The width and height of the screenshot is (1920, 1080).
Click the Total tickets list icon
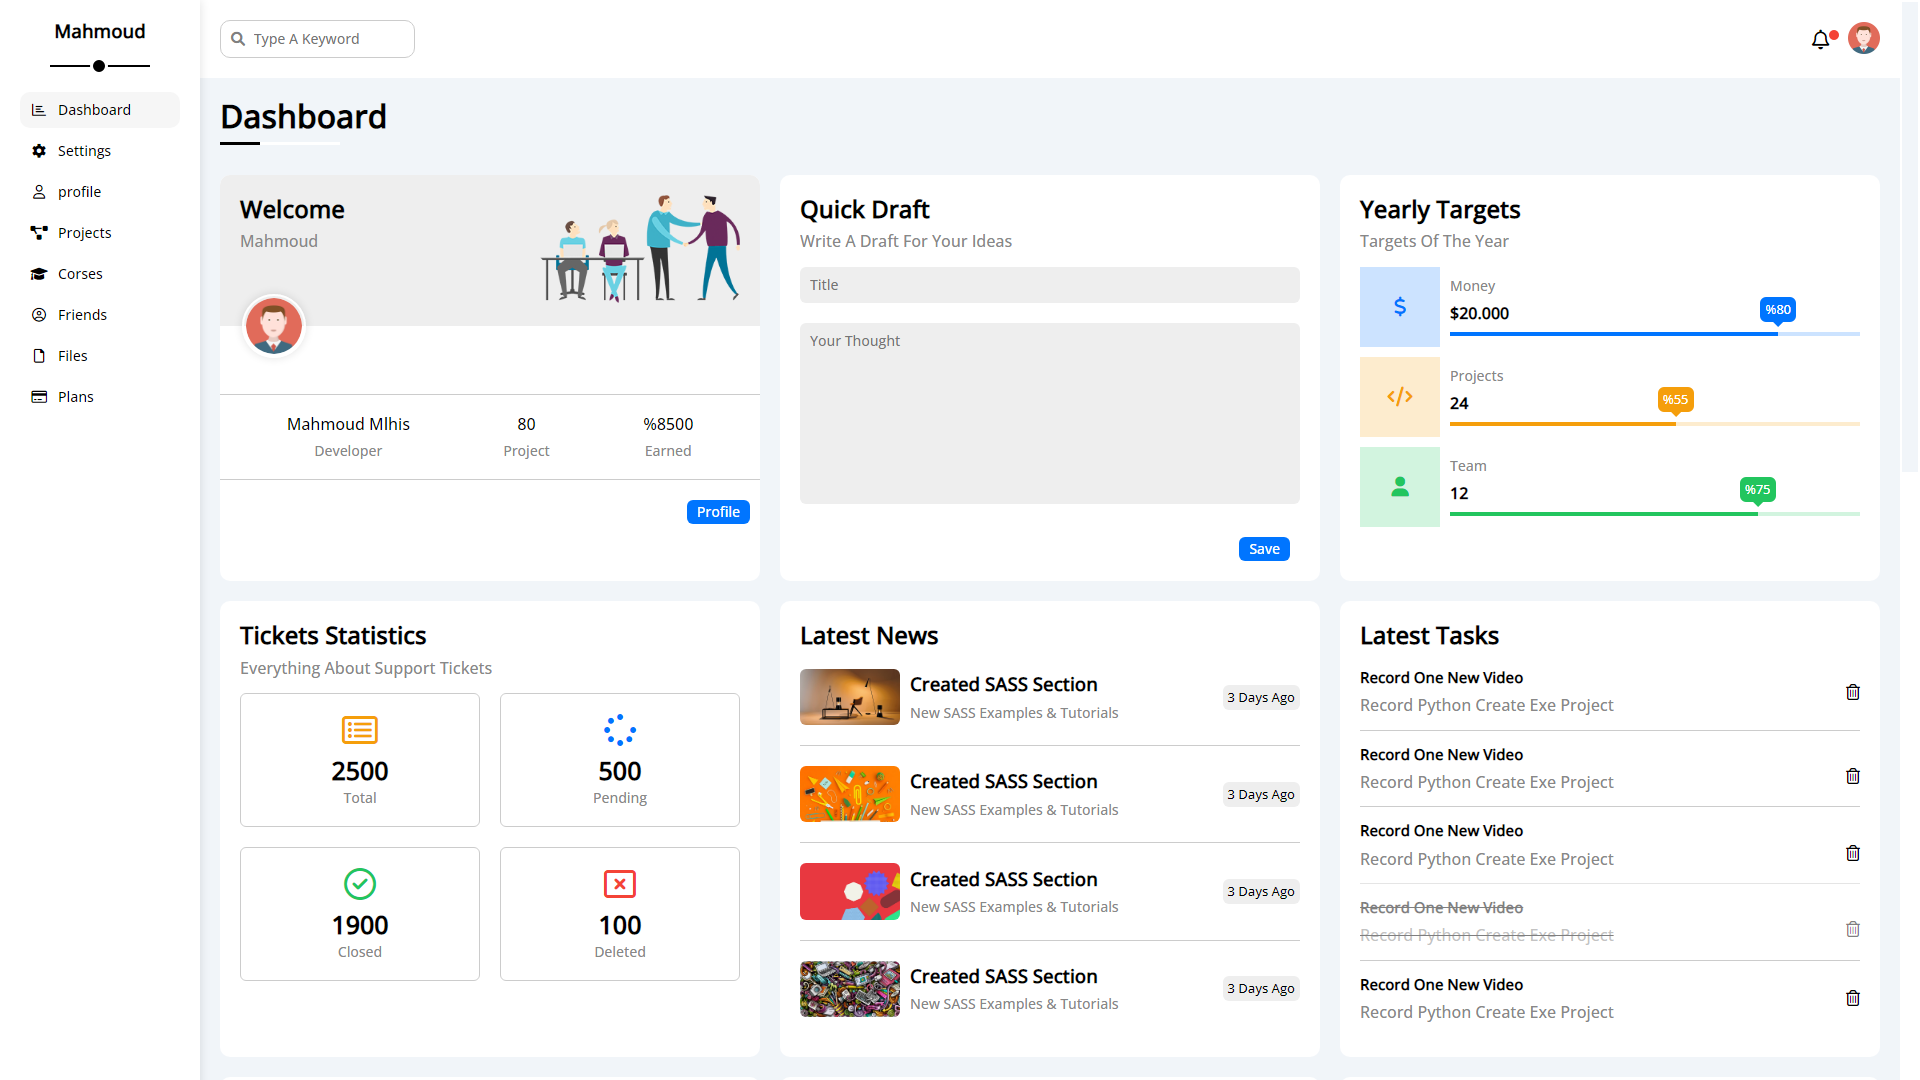click(359, 730)
